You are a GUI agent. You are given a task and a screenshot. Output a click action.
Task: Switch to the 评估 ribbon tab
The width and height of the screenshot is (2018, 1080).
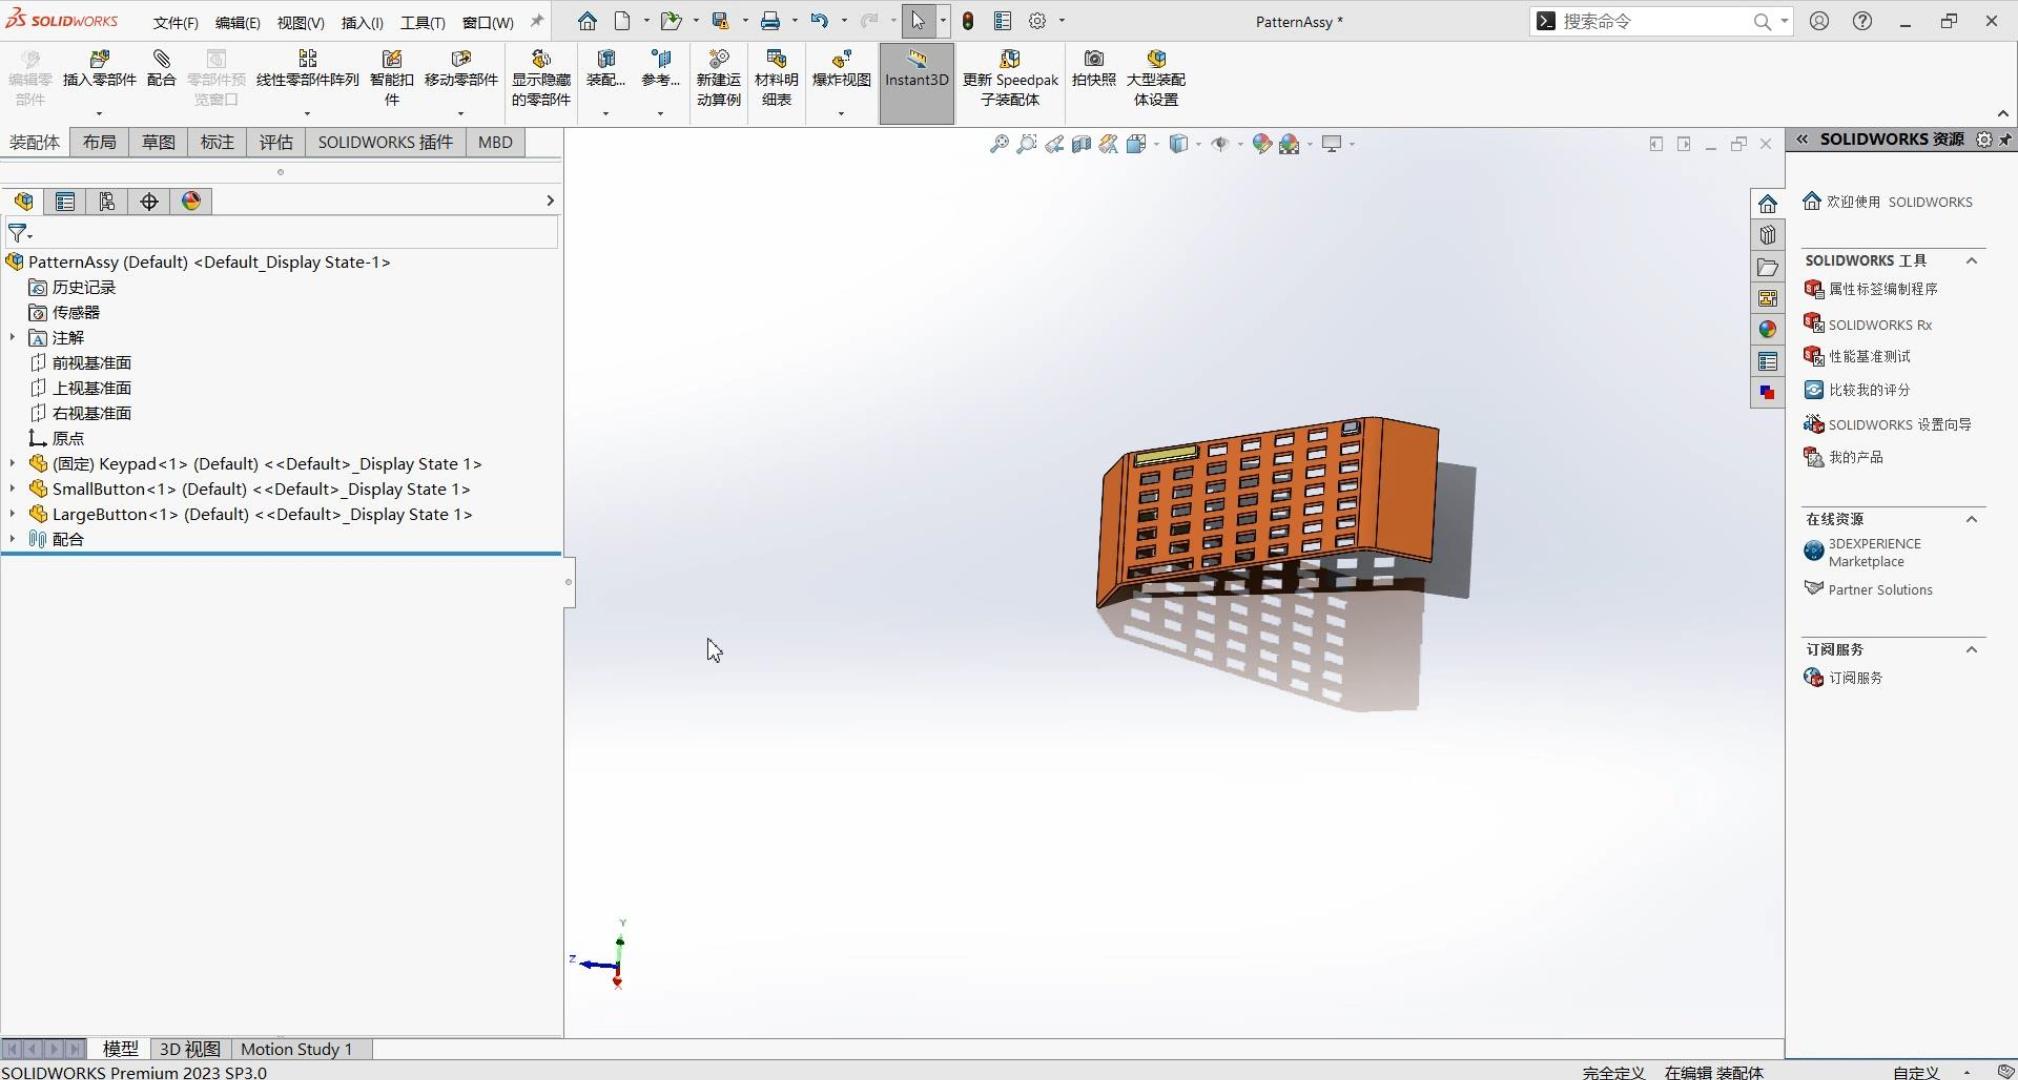276,142
